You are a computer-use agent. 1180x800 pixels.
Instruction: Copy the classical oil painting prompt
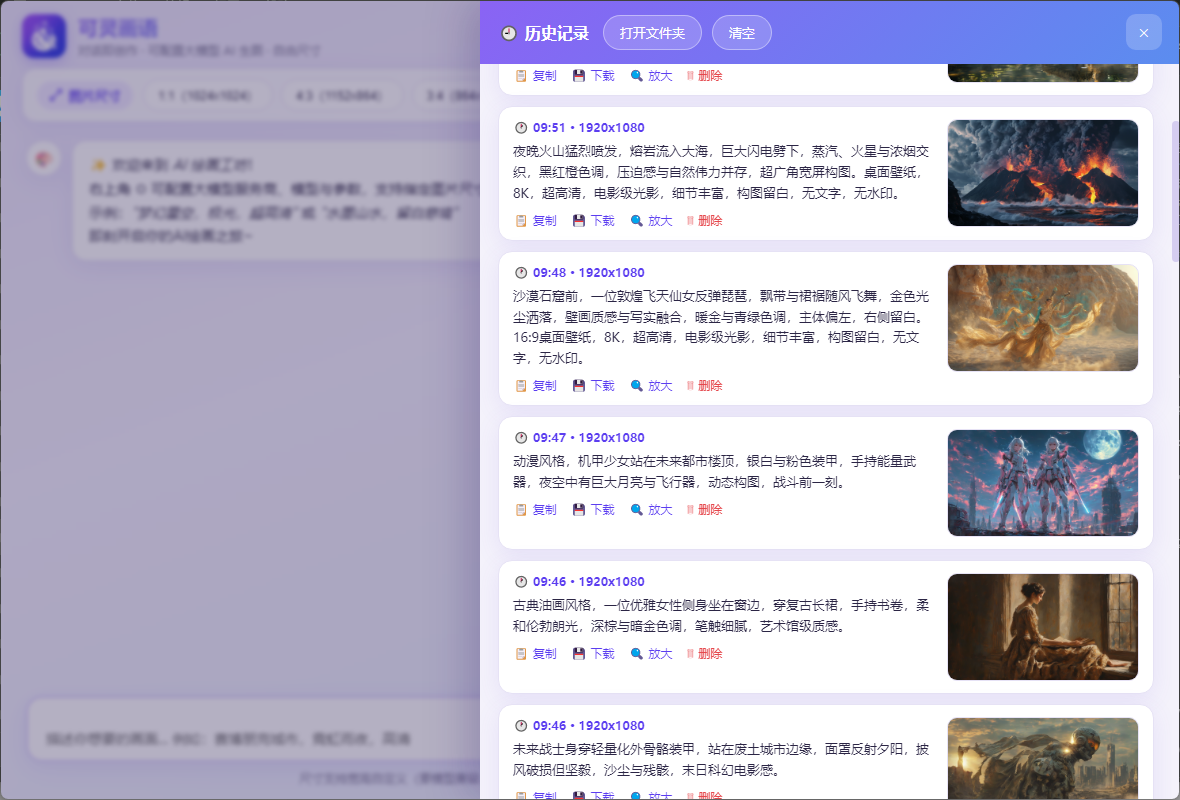point(536,653)
